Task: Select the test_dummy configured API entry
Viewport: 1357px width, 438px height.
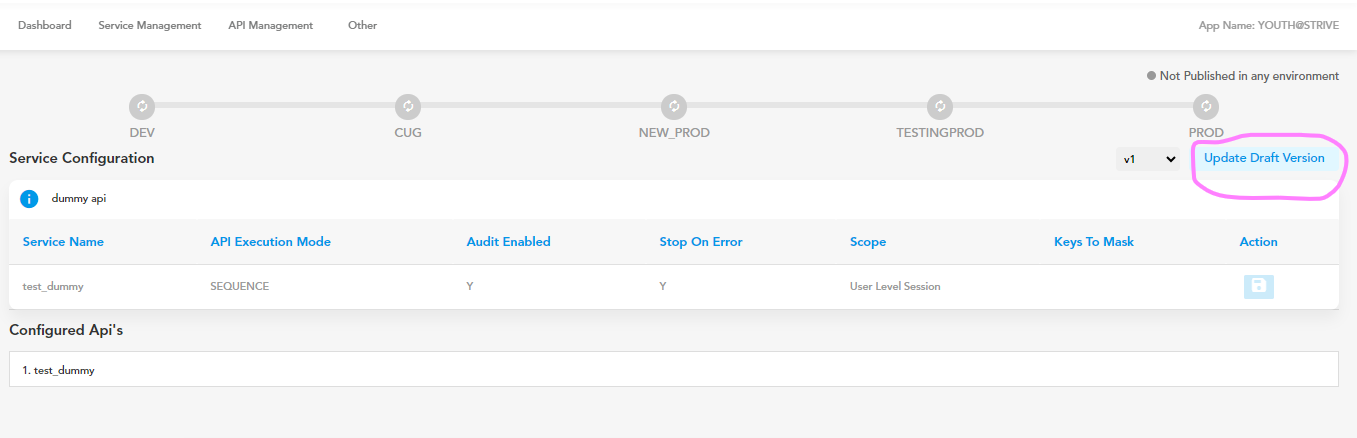Action: pos(673,369)
